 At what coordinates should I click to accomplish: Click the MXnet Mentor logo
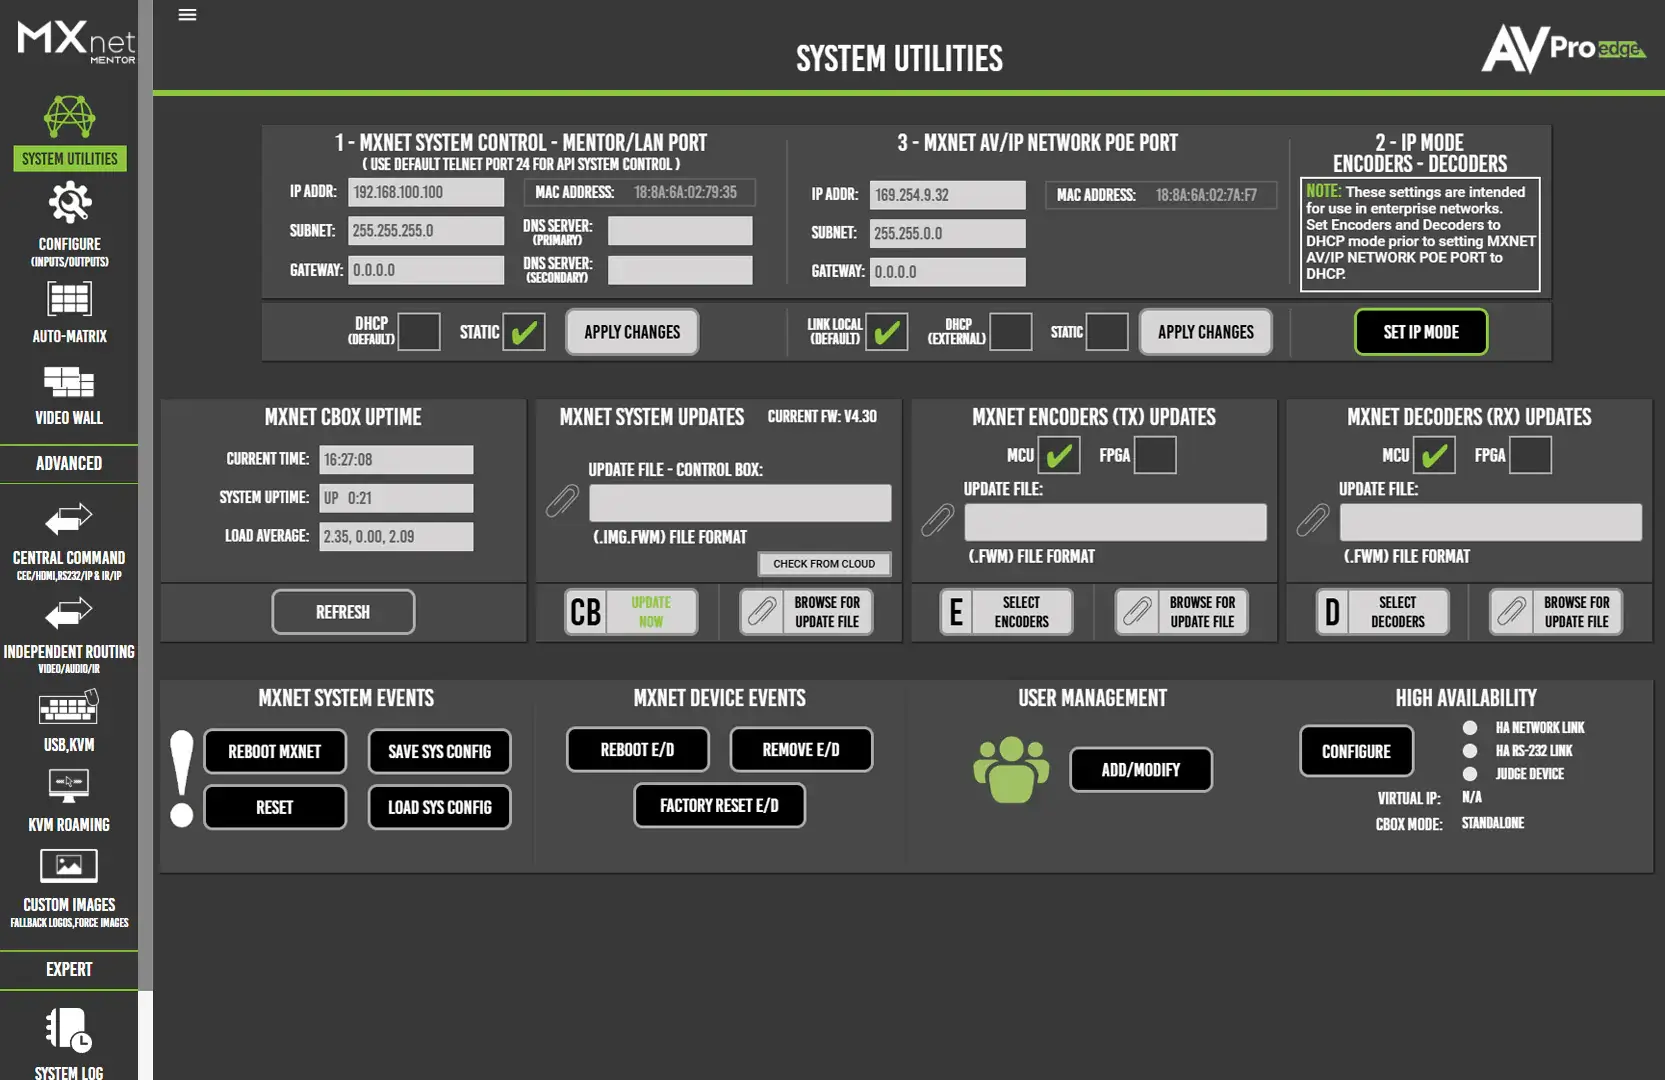[76, 42]
